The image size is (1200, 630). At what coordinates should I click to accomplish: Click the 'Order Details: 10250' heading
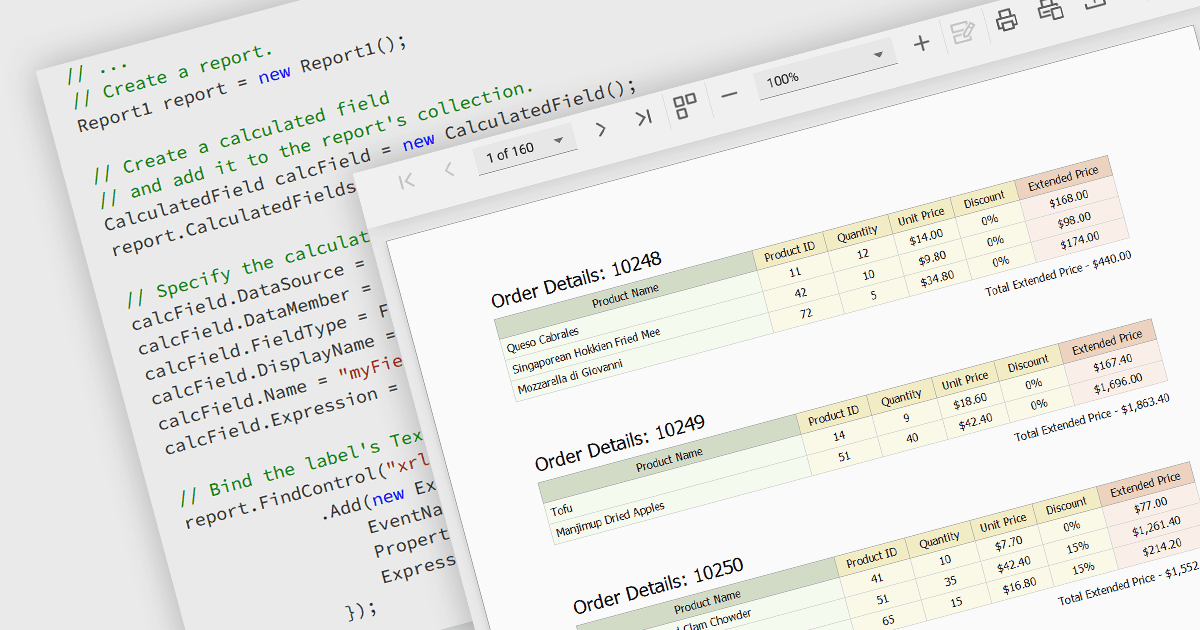658,586
